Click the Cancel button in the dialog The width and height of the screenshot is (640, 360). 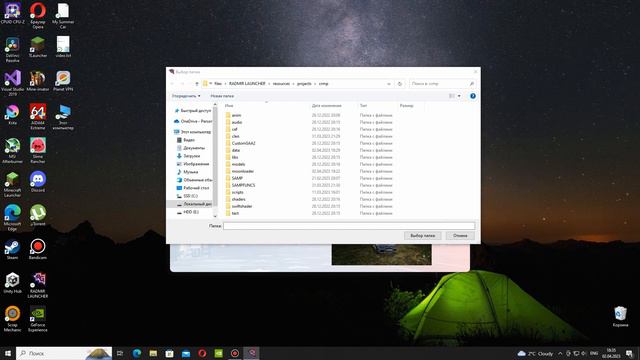[x=460, y=236]
